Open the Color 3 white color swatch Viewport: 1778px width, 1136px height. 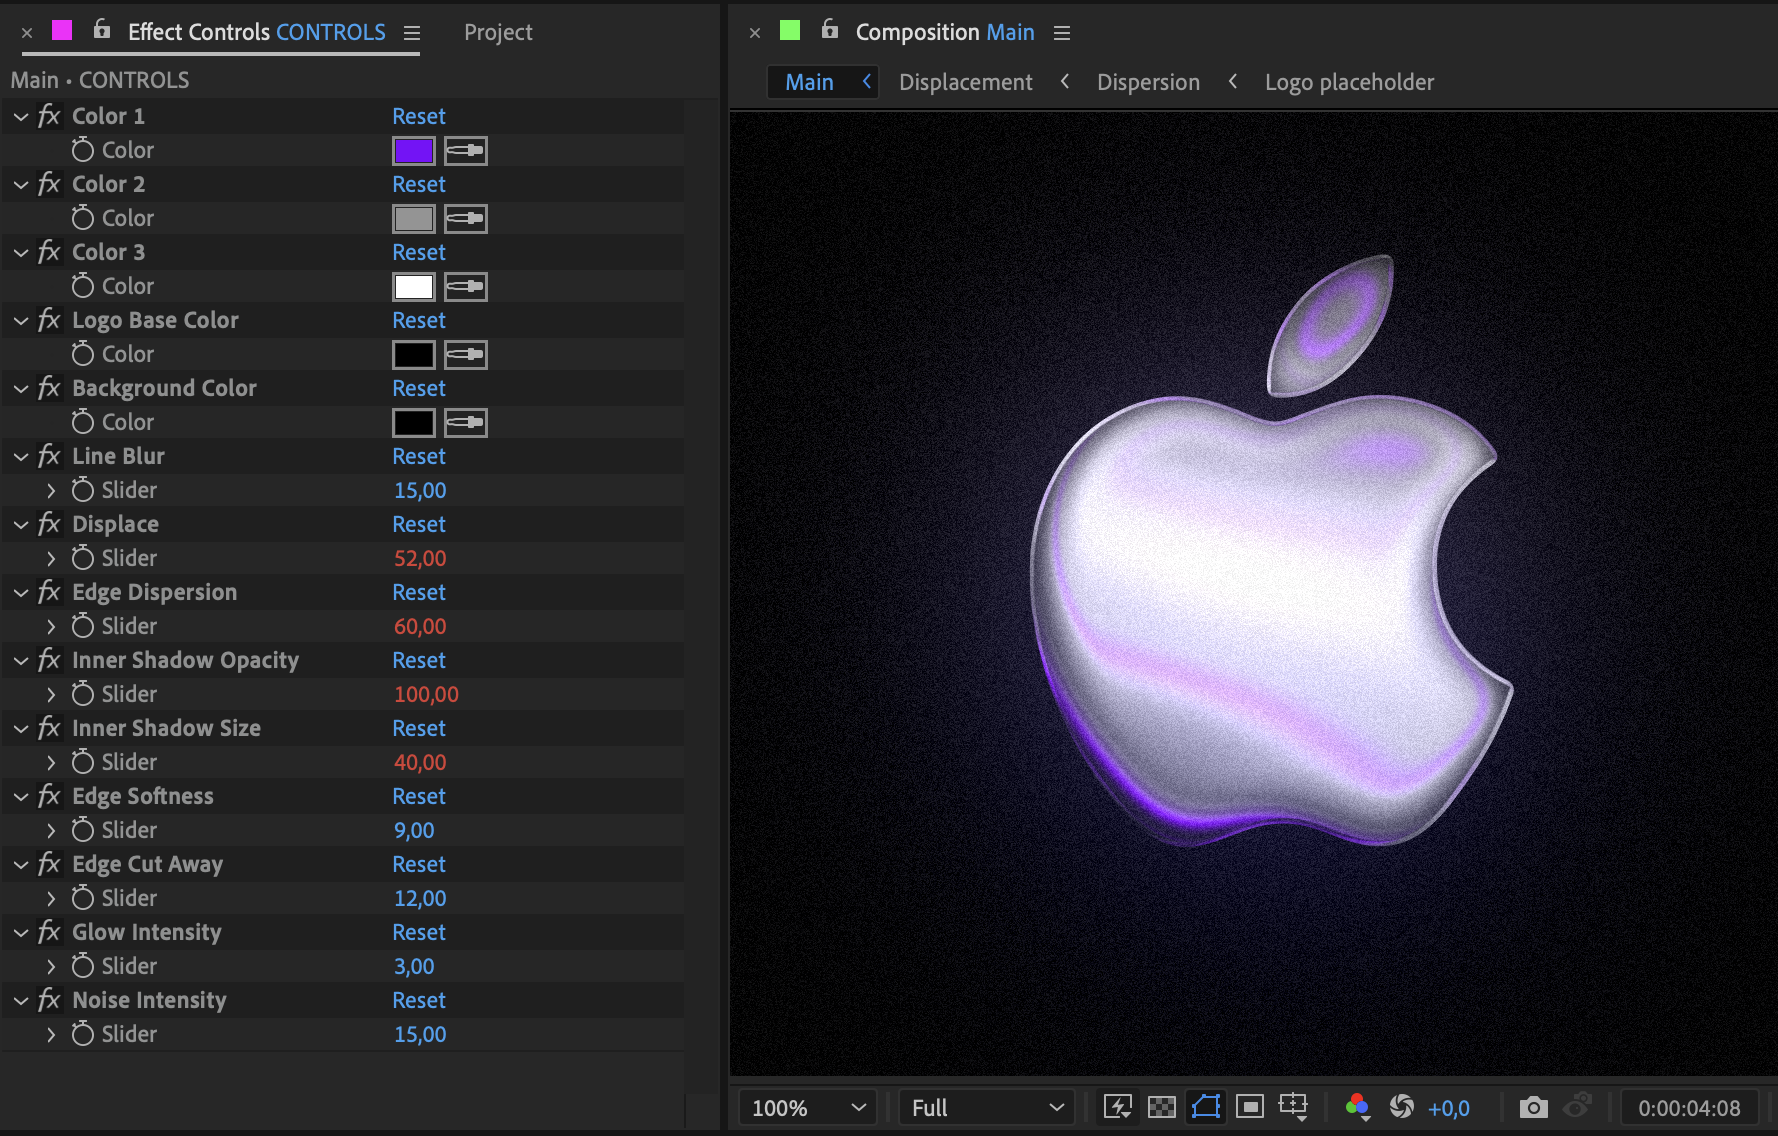coord(414,287)
